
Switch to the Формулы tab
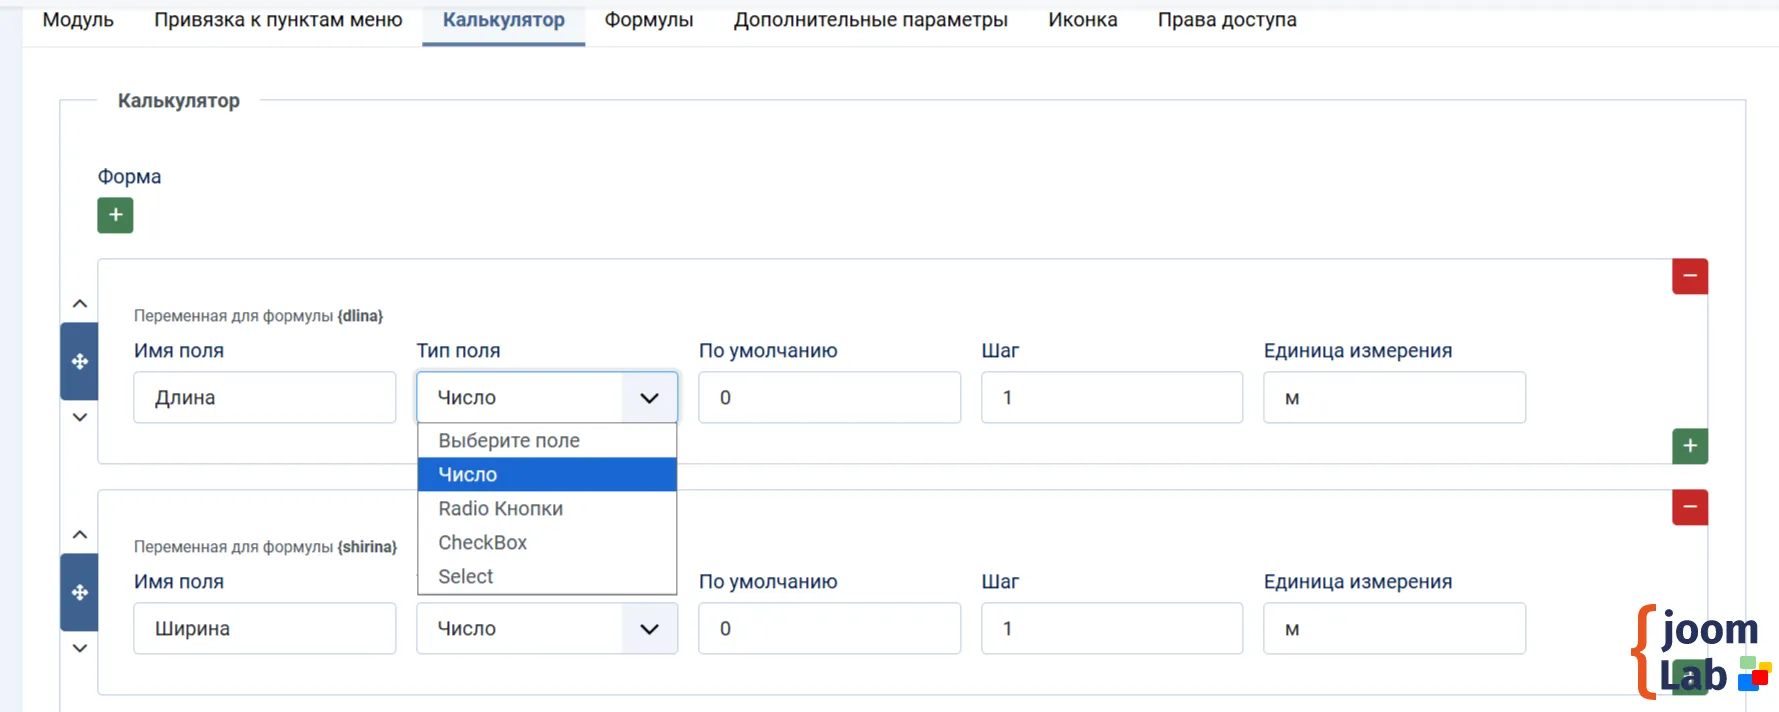[x=648, y=20]
